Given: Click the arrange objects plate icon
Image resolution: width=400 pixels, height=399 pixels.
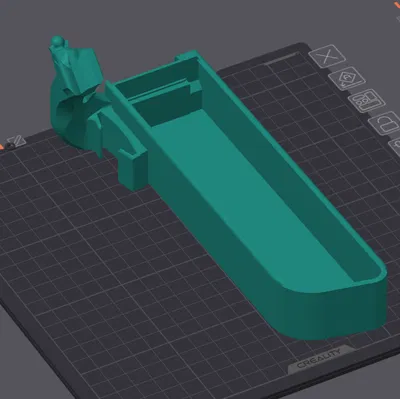Looking at the screenshot, I should pos(366,101).
